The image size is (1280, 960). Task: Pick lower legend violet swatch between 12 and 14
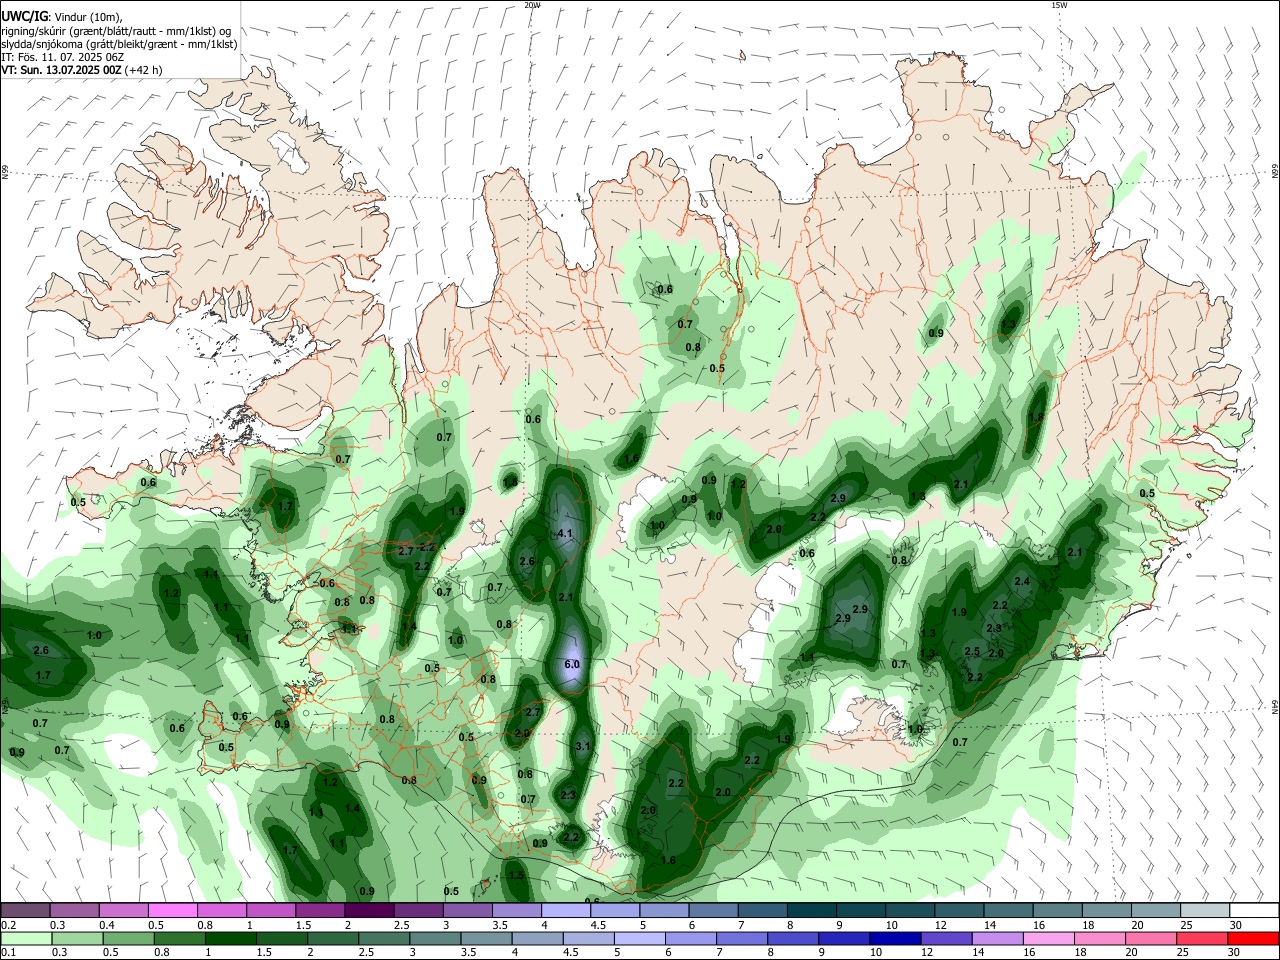(x=947, y=938)
